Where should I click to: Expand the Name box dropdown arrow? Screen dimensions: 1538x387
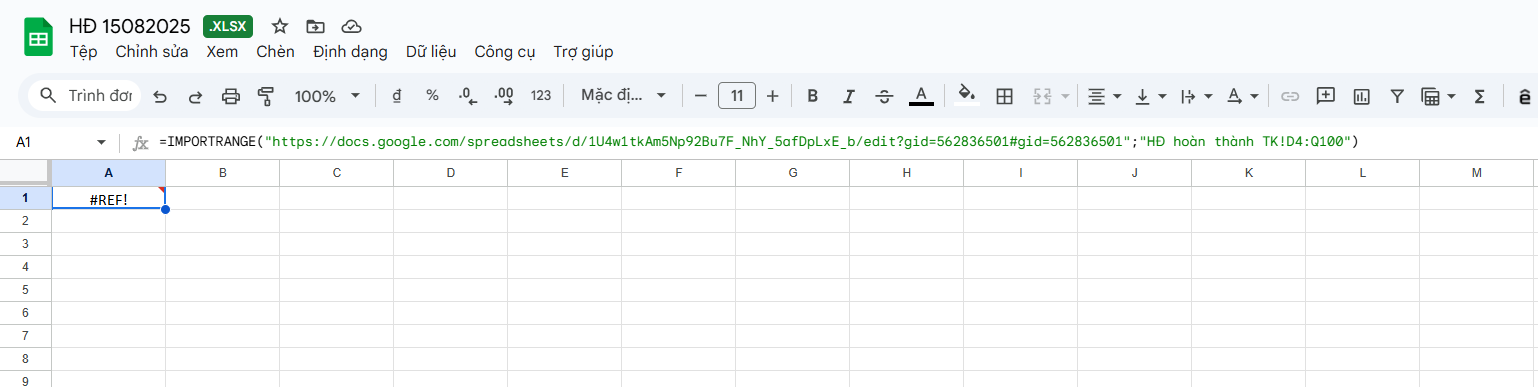click(x=101, y=143)
